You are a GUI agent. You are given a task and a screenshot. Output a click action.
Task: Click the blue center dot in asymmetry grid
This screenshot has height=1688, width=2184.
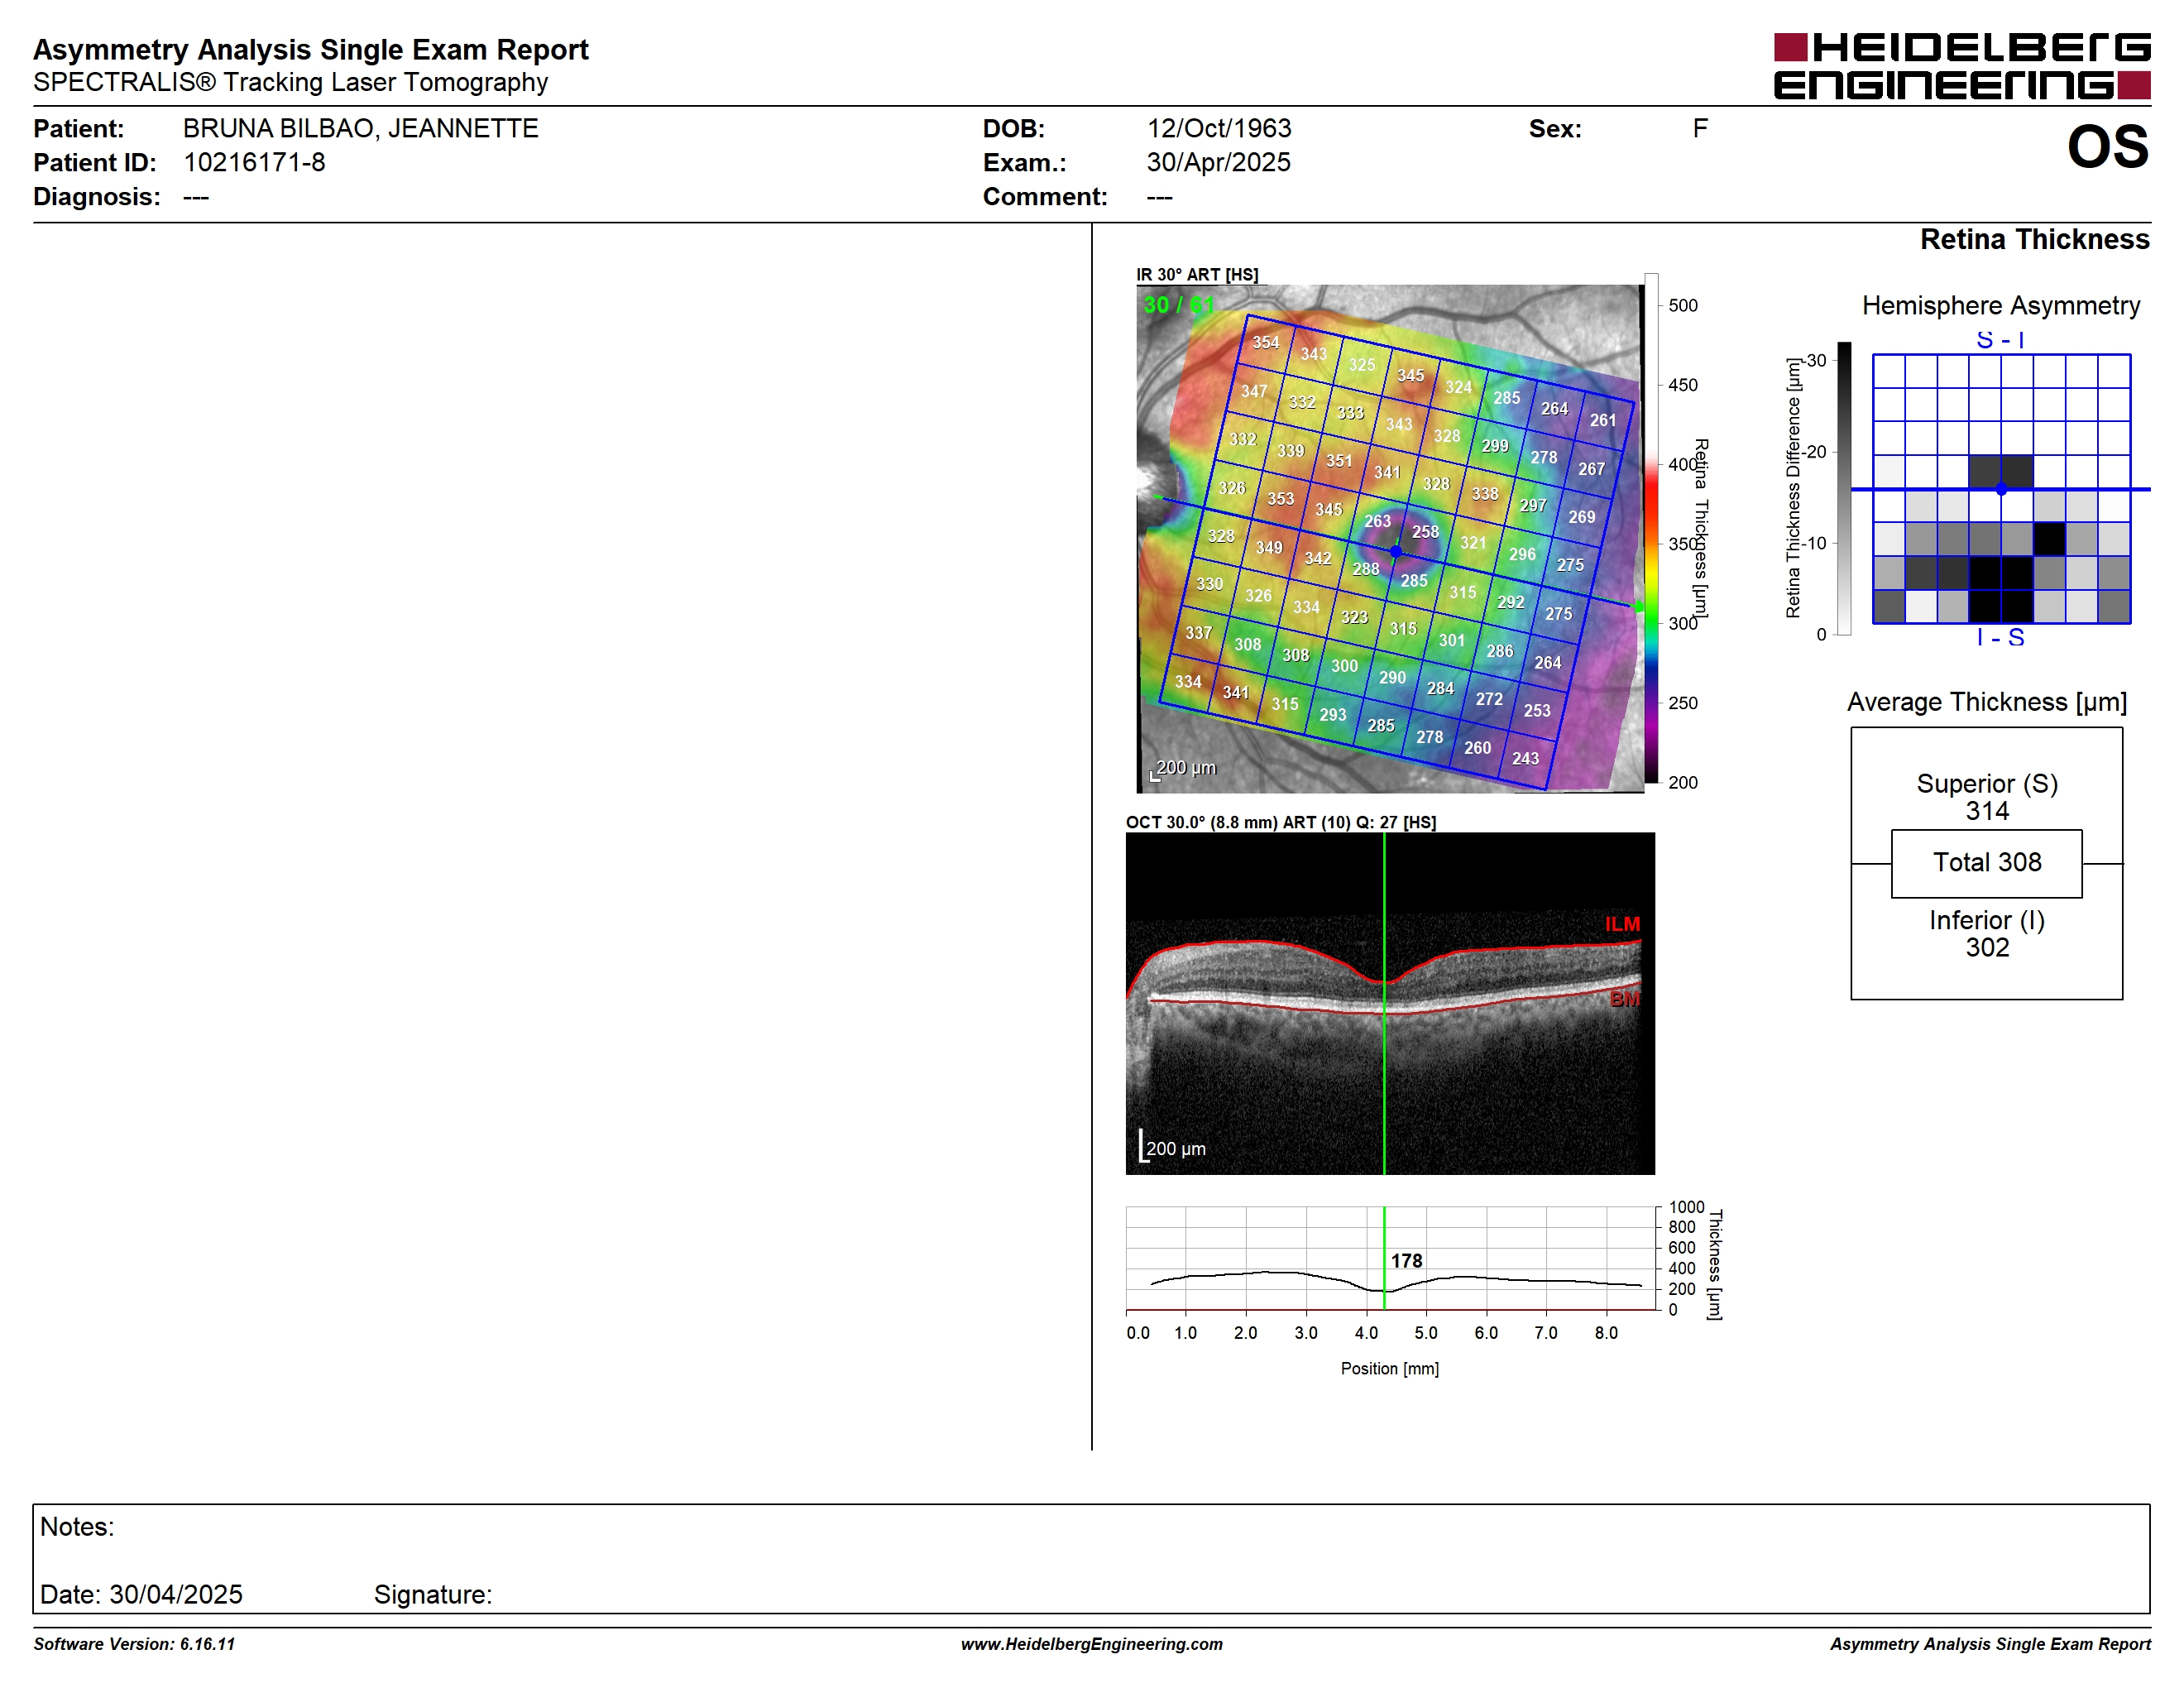pos(2001,489)
